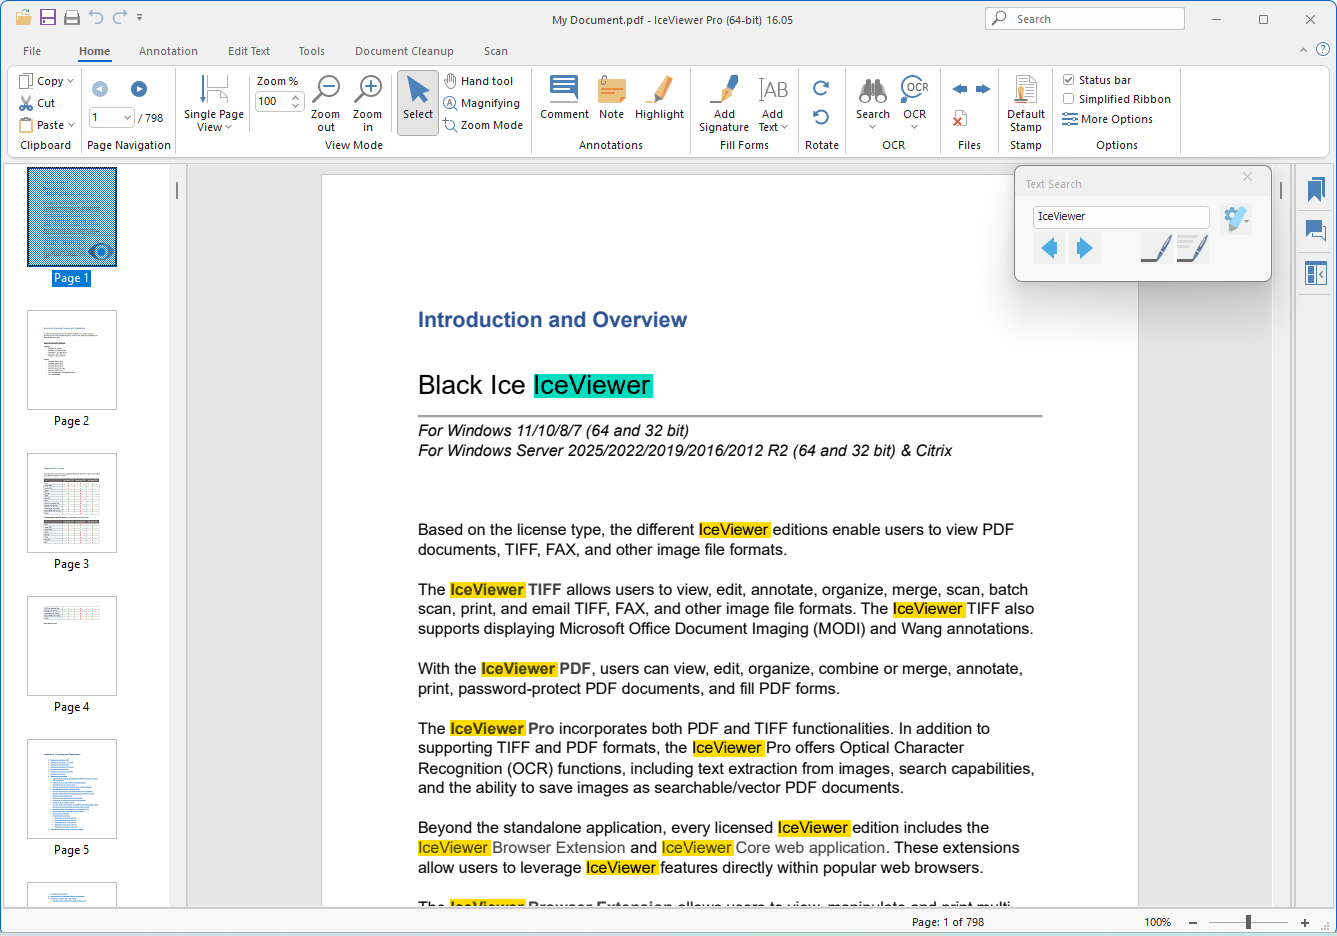1337x936 pixels.
Task: Go to the next file
Action: pyautogui.click(x=983, y=89)
